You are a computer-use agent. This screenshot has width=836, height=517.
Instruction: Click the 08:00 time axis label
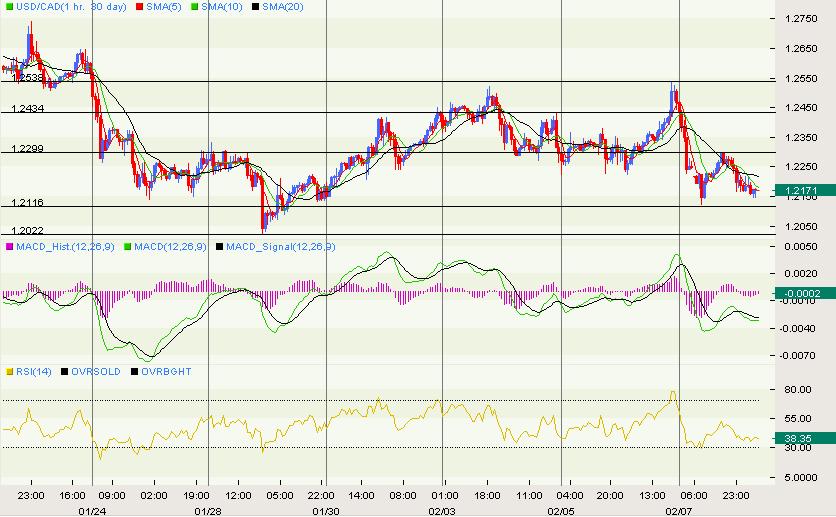pos(403,496)
